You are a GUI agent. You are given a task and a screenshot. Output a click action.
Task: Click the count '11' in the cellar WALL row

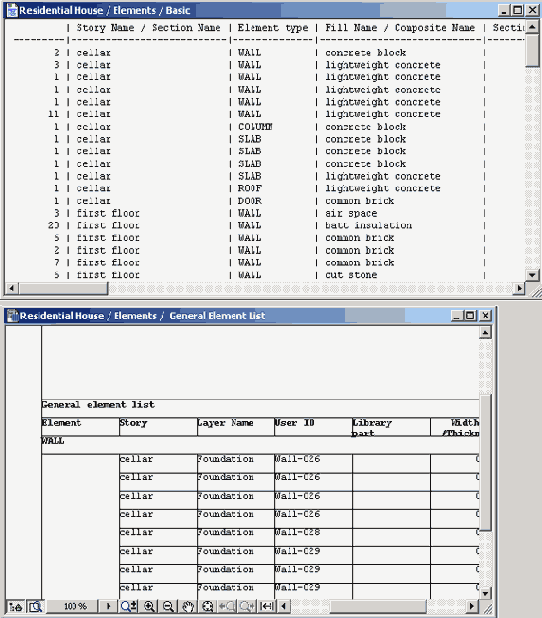click(x=54, y=114)
